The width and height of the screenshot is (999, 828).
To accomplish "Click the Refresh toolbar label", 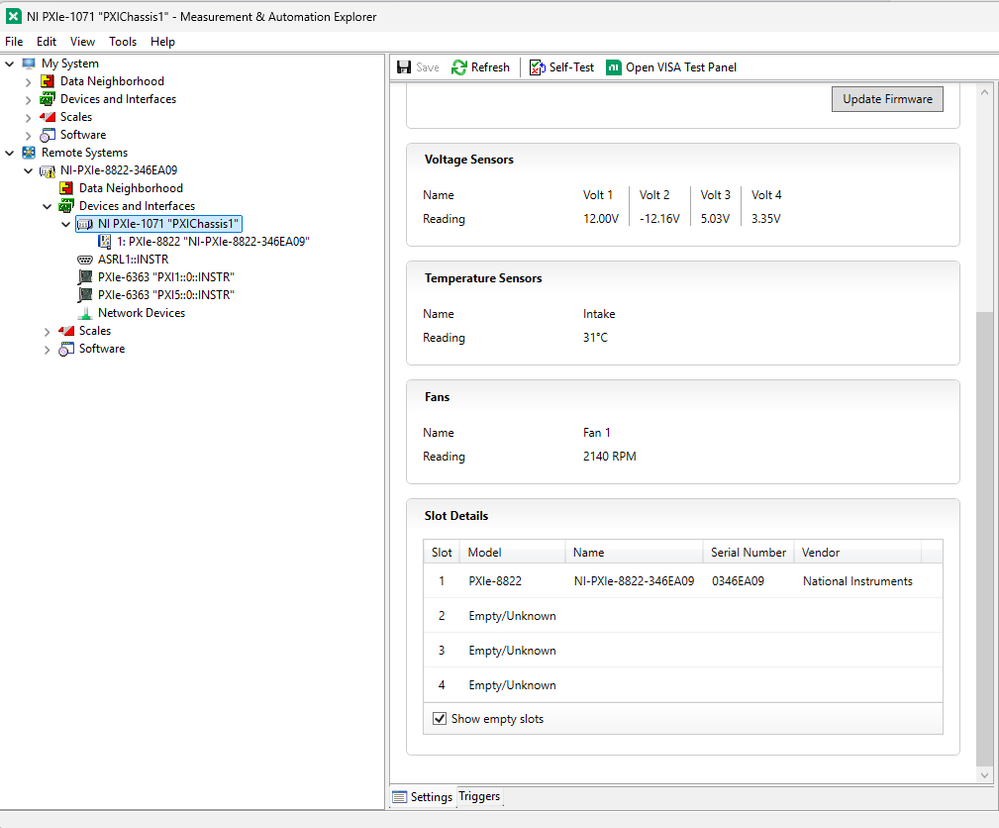I will [490, 68].
